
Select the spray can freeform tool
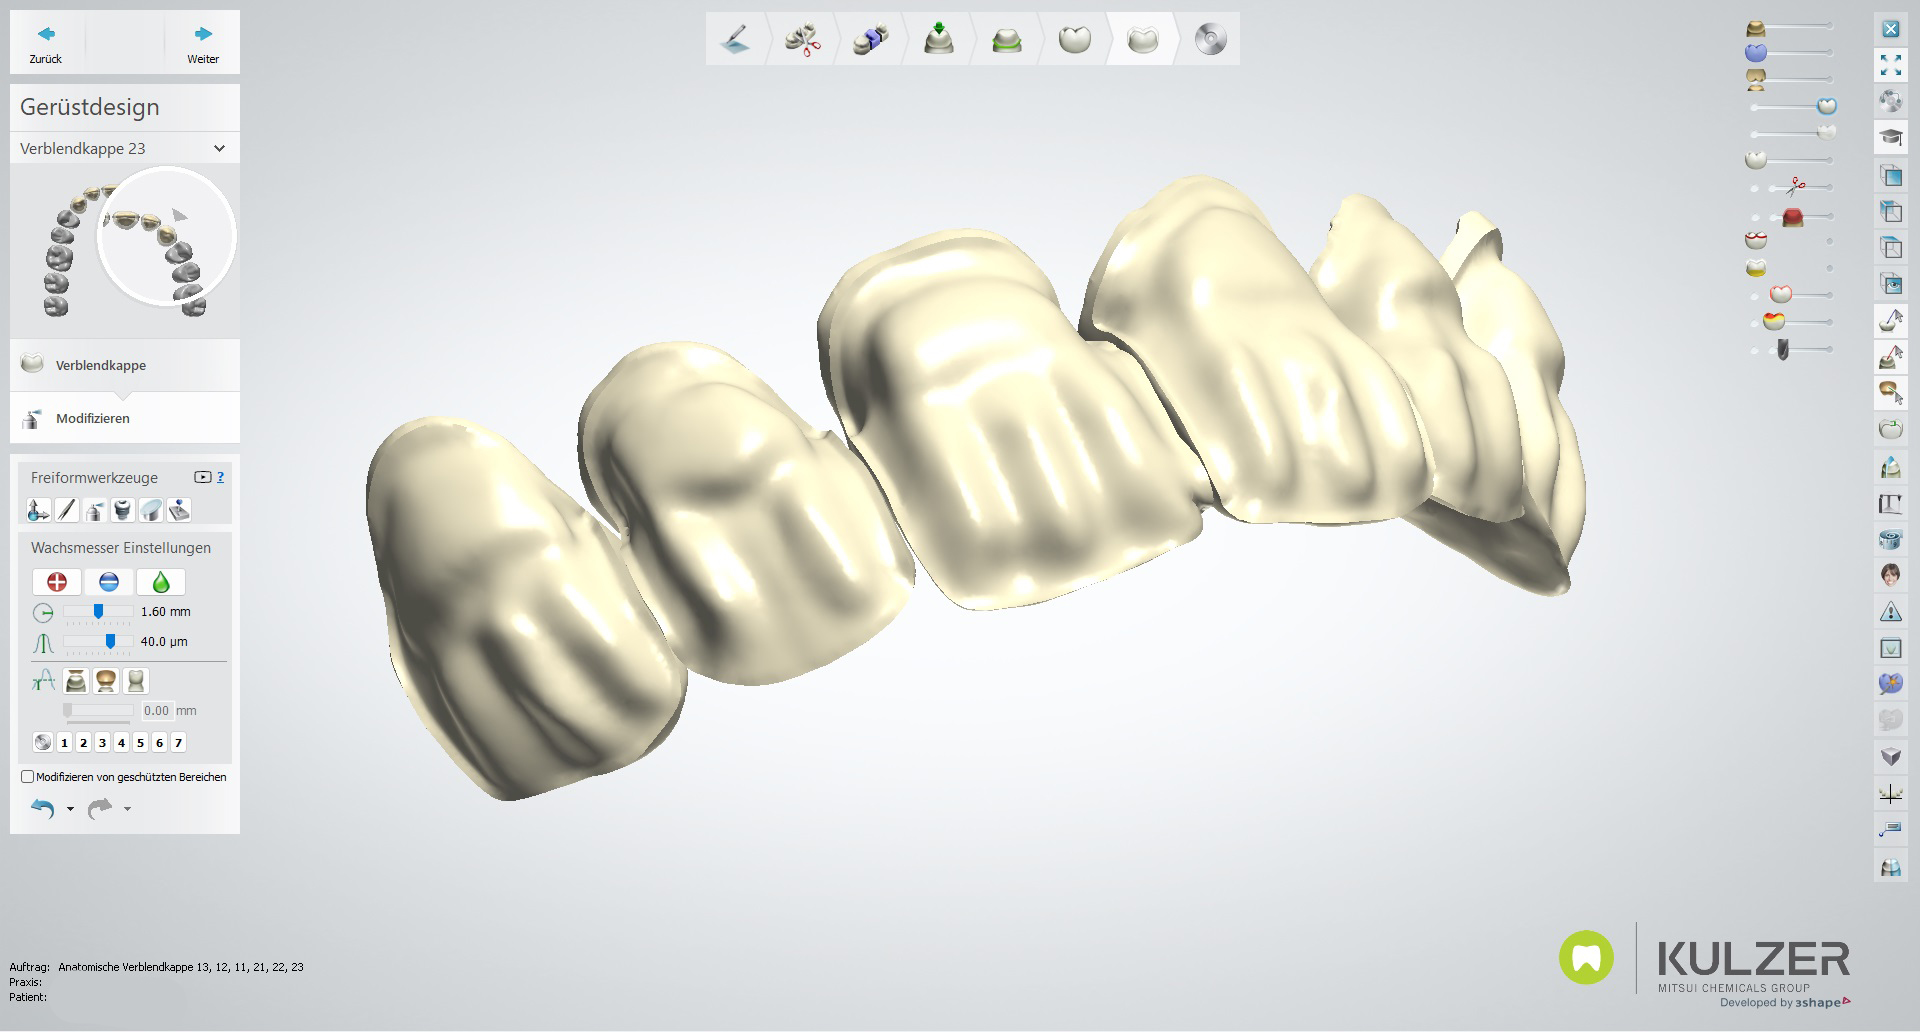[94, 511]
